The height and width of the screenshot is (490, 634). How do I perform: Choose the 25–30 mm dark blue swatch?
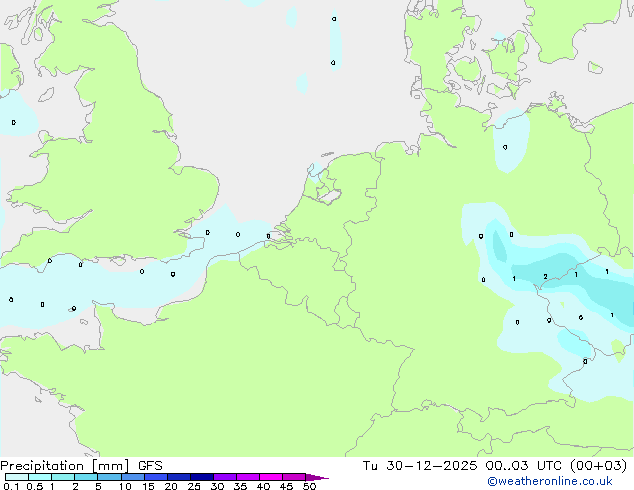(202, 477)
